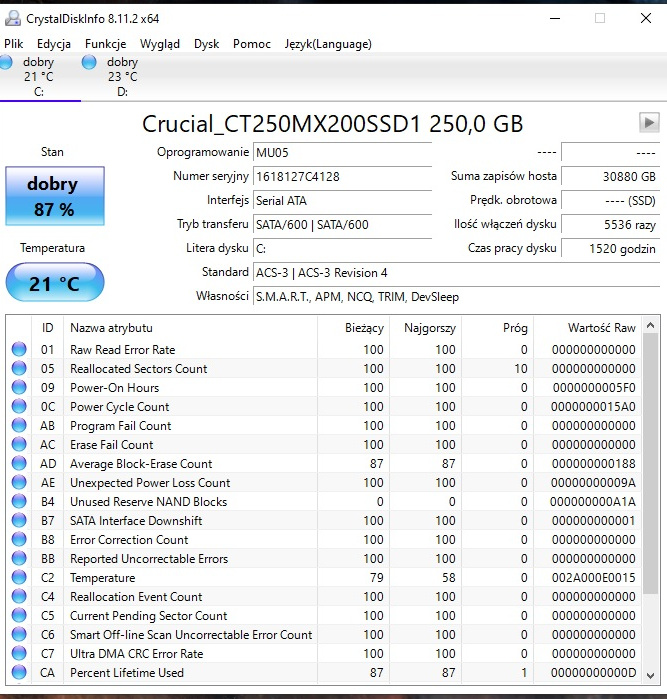Open the Funkcje menu

[105, 44]
